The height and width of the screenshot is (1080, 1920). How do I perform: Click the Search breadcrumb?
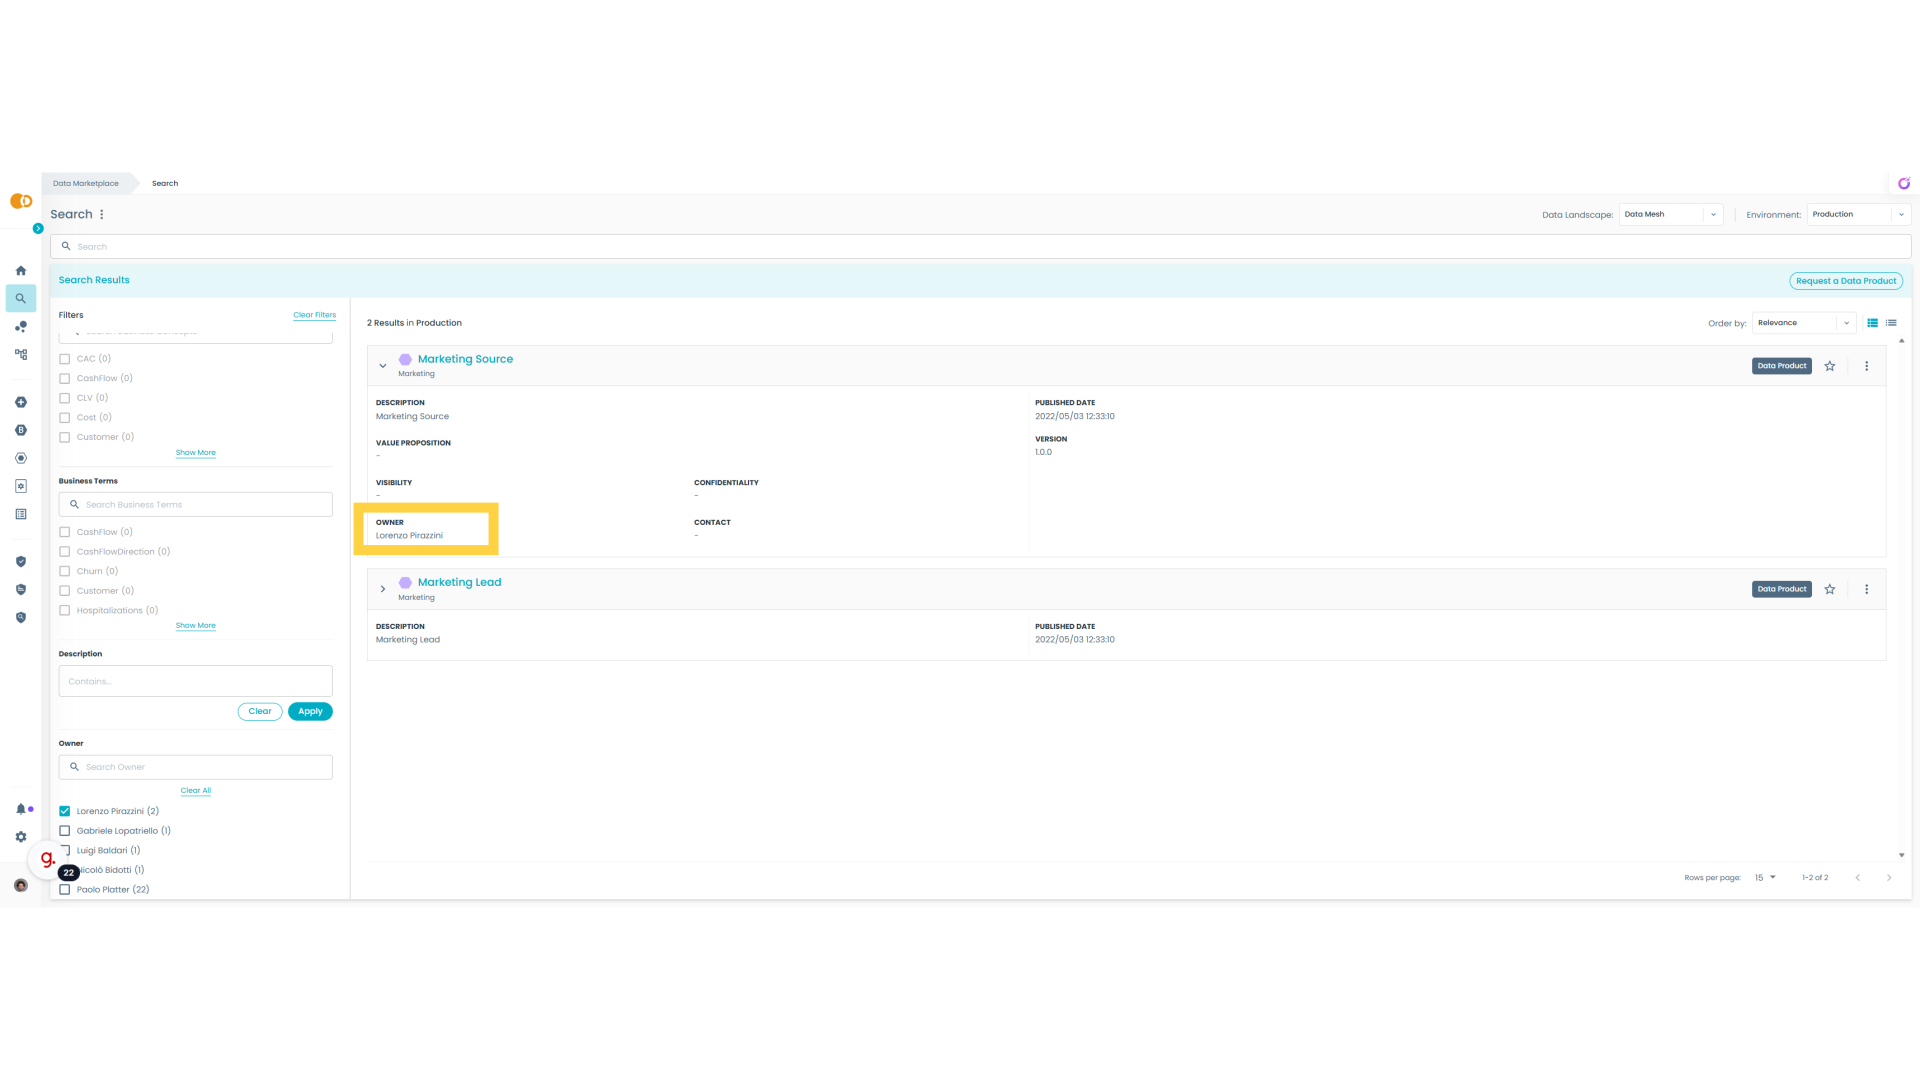[x=165, y=183]
